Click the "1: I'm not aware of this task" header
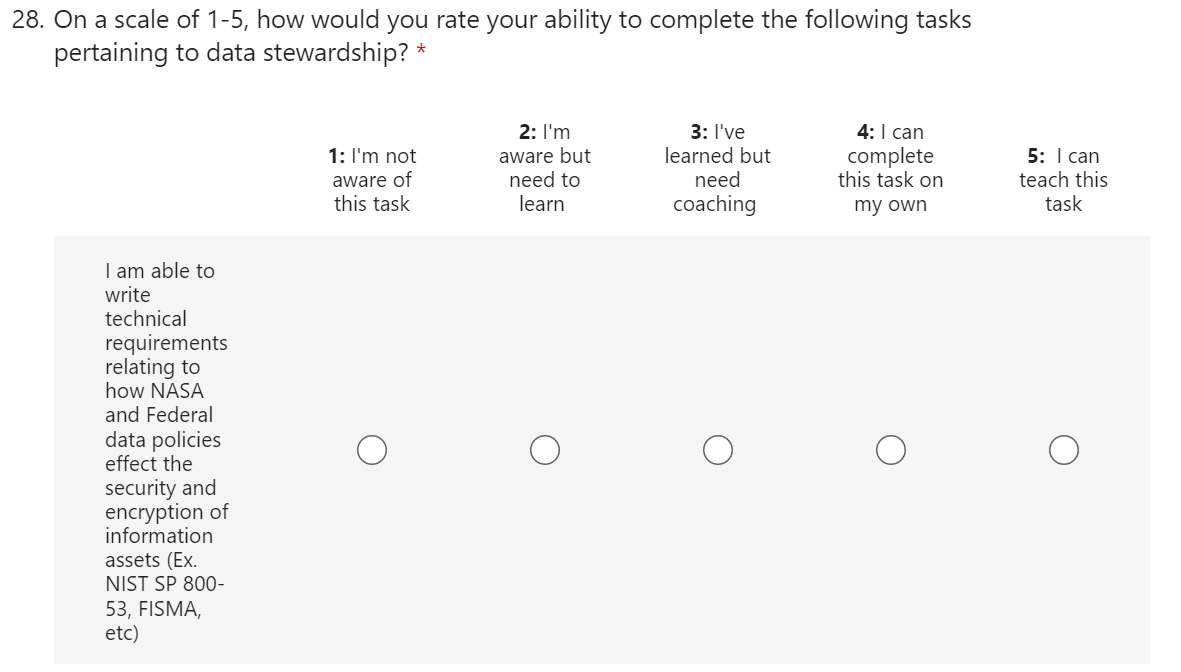 (x=371, y=180)
